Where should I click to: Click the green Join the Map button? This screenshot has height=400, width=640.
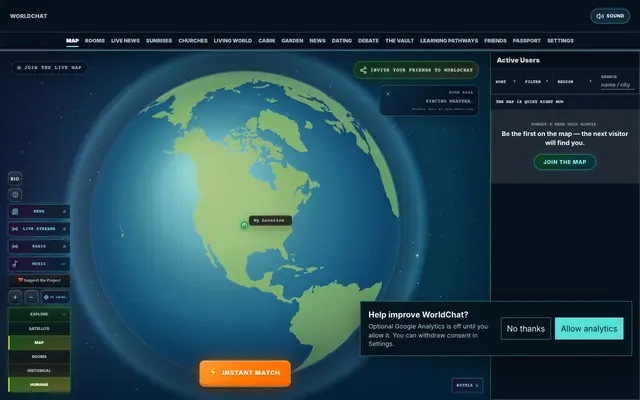click(x=564, y=162)
